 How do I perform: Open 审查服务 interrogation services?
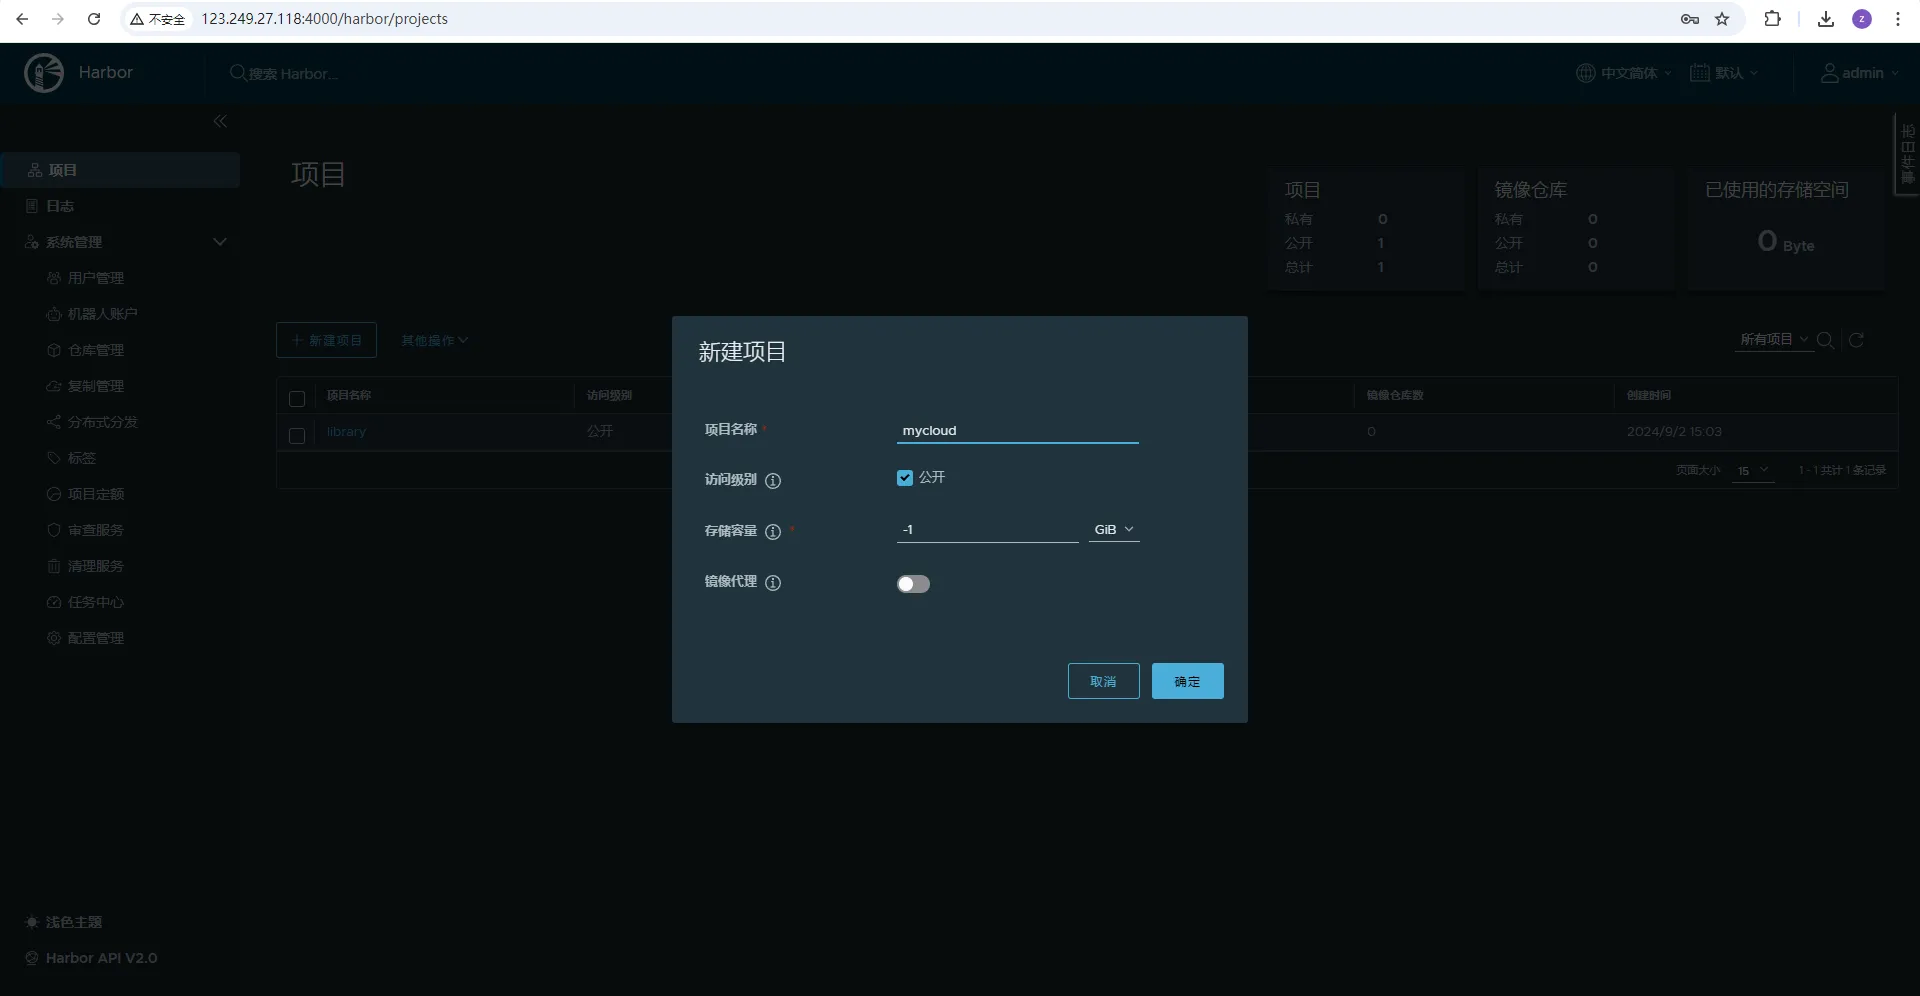[96, 530]
